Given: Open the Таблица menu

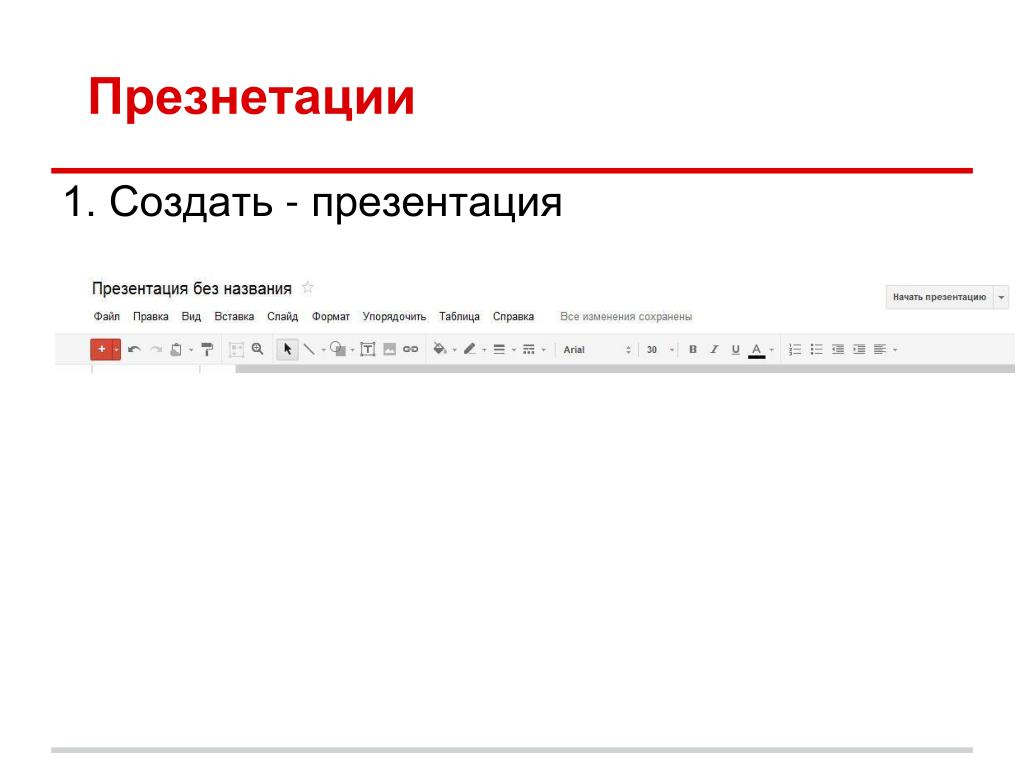Looking at the screenshot, I should pos(459,317).
